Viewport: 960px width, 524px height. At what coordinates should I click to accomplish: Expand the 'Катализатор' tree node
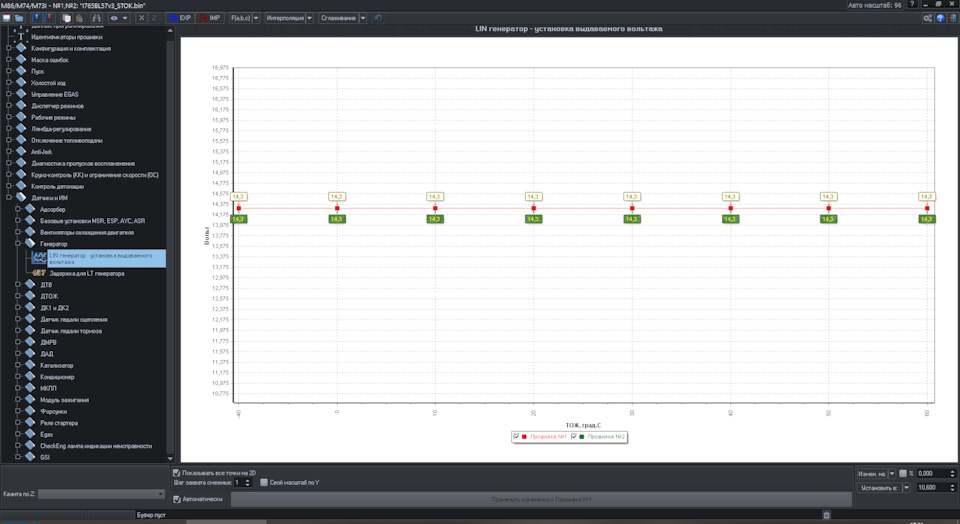point(19,365)
